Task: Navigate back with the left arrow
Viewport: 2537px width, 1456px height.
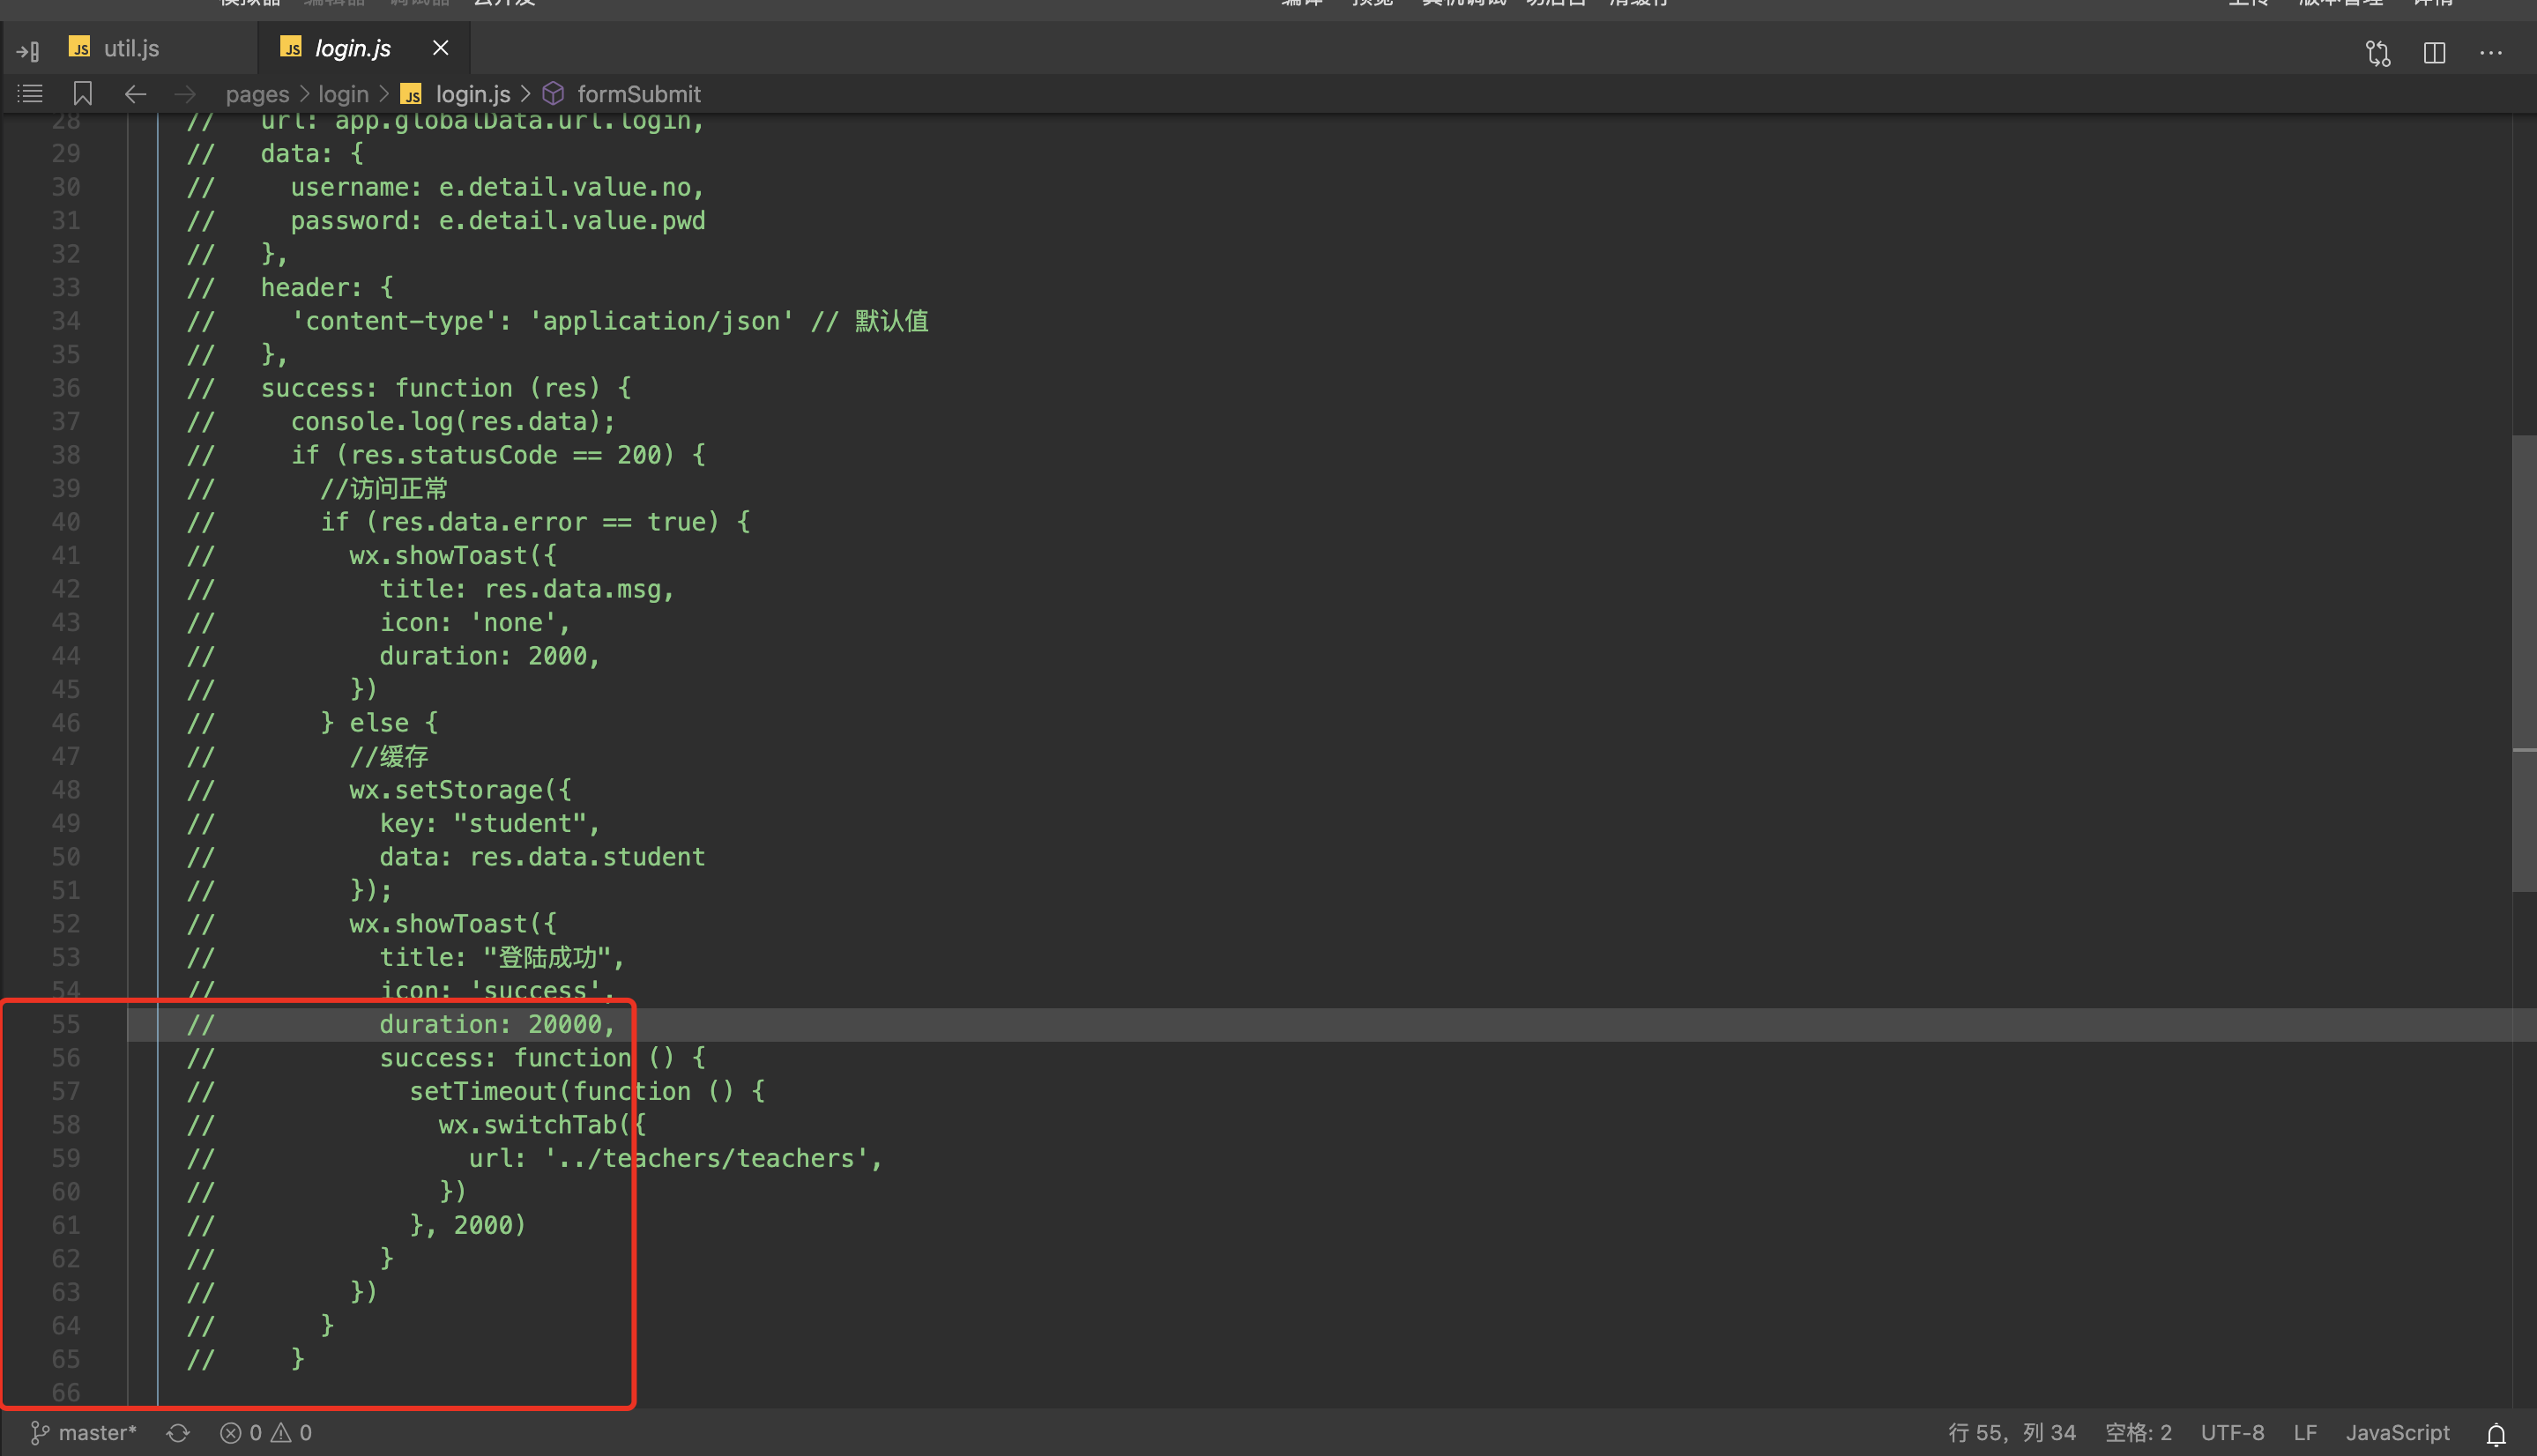Action: pyautogui.click(x=135, y=94)
